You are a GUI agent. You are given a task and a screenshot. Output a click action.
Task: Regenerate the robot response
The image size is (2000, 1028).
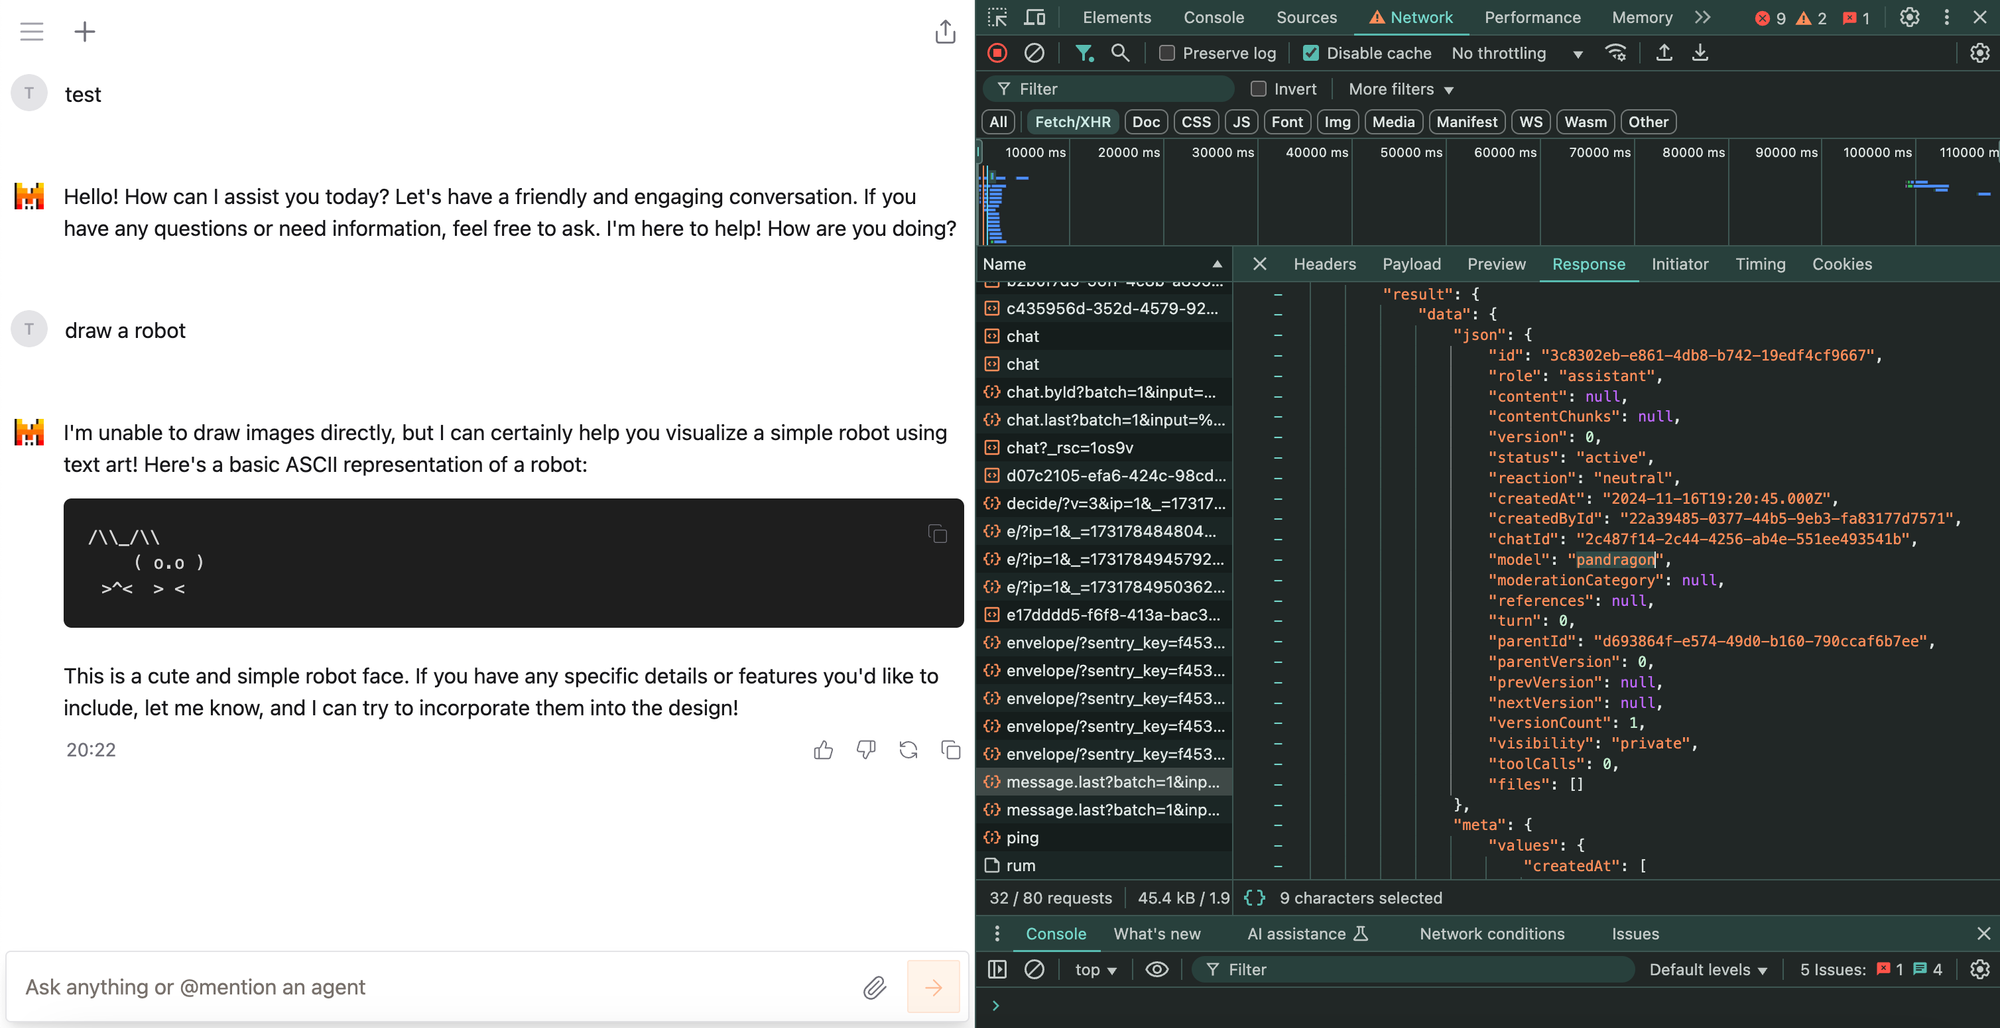(908, 750)
